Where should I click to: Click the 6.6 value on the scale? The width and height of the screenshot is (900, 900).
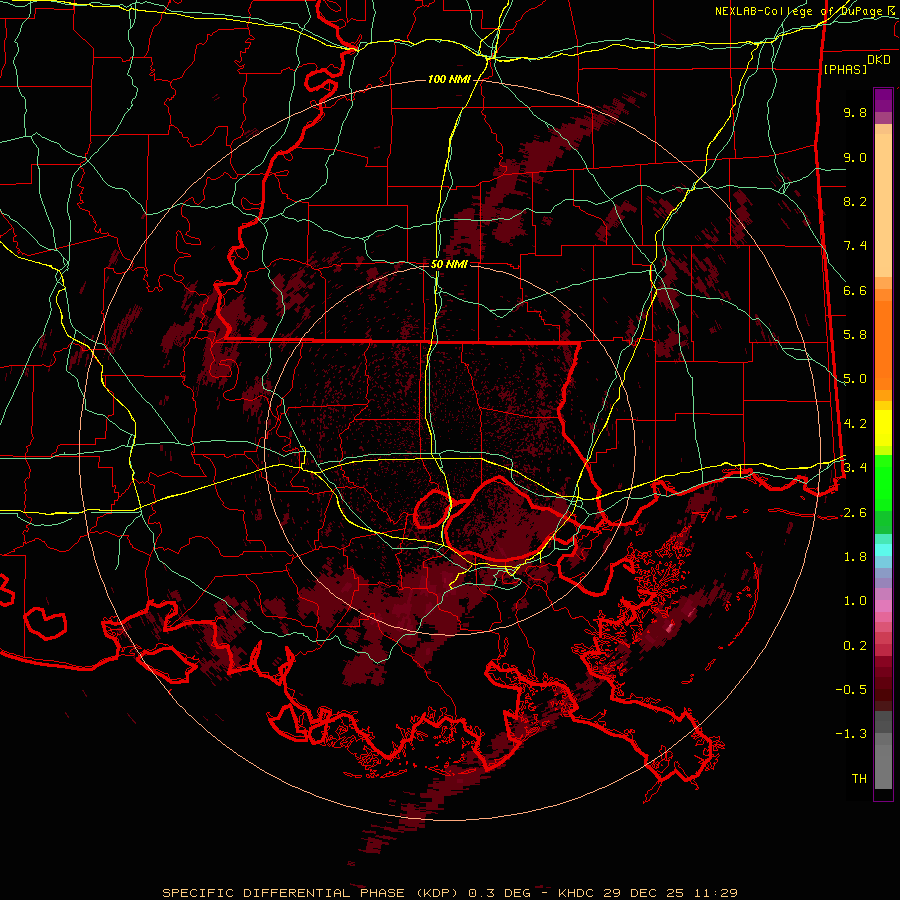pos(855,290)
